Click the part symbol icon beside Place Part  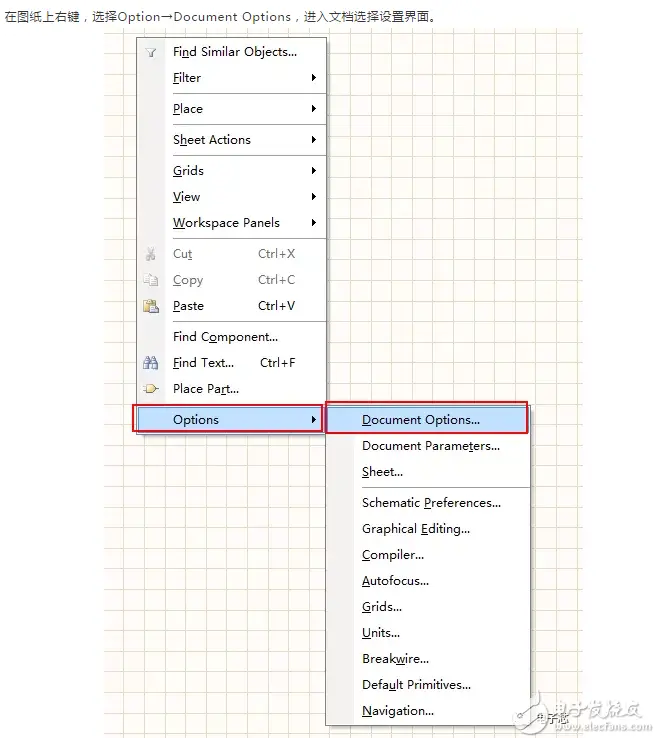[x=151, y=389]
